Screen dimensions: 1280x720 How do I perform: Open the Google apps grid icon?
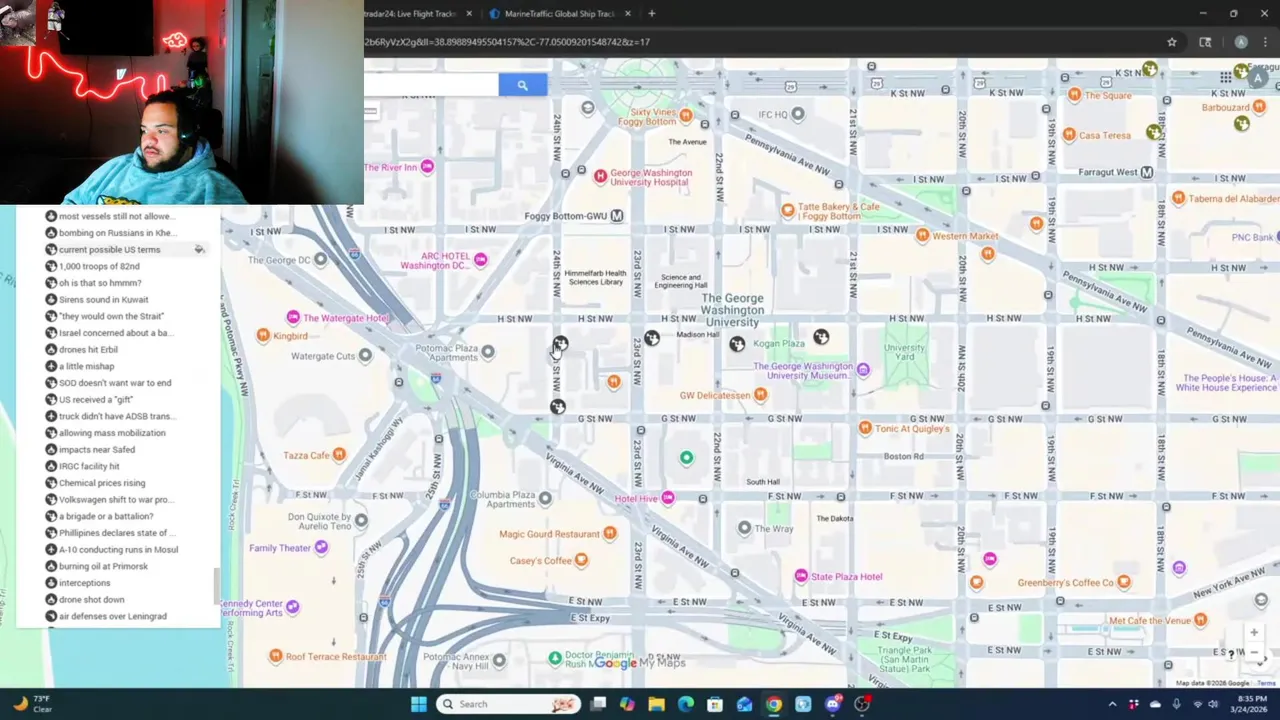click(1226, 77)
